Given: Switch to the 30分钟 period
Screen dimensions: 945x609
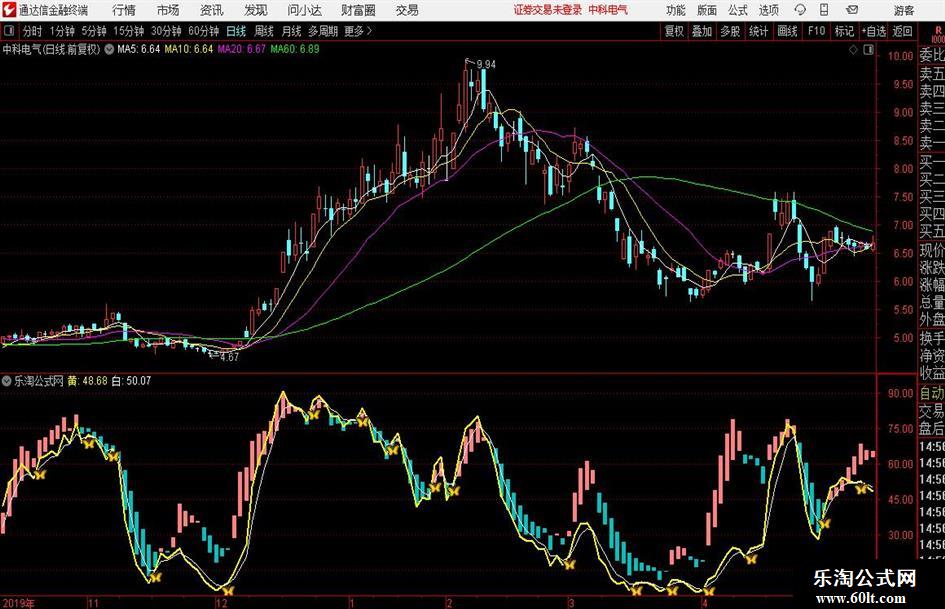Looking at the screenshot, I should click(x=166, y=31).
